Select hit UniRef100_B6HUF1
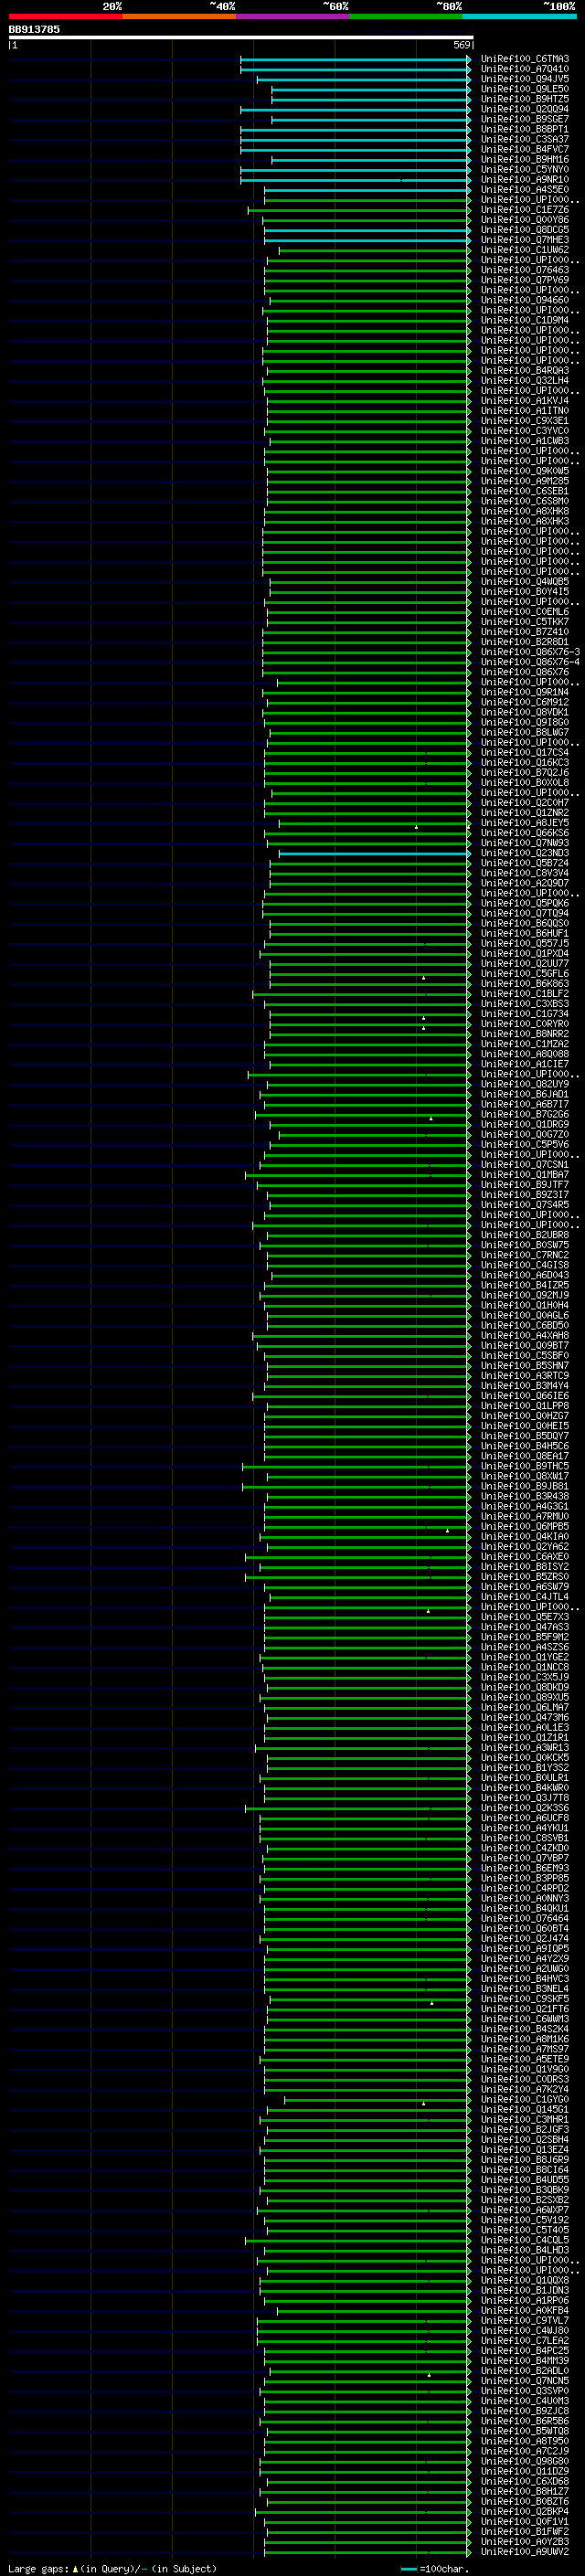Image resolution: width=585 pixels, height=2576 pixels. tap(525, 933)
